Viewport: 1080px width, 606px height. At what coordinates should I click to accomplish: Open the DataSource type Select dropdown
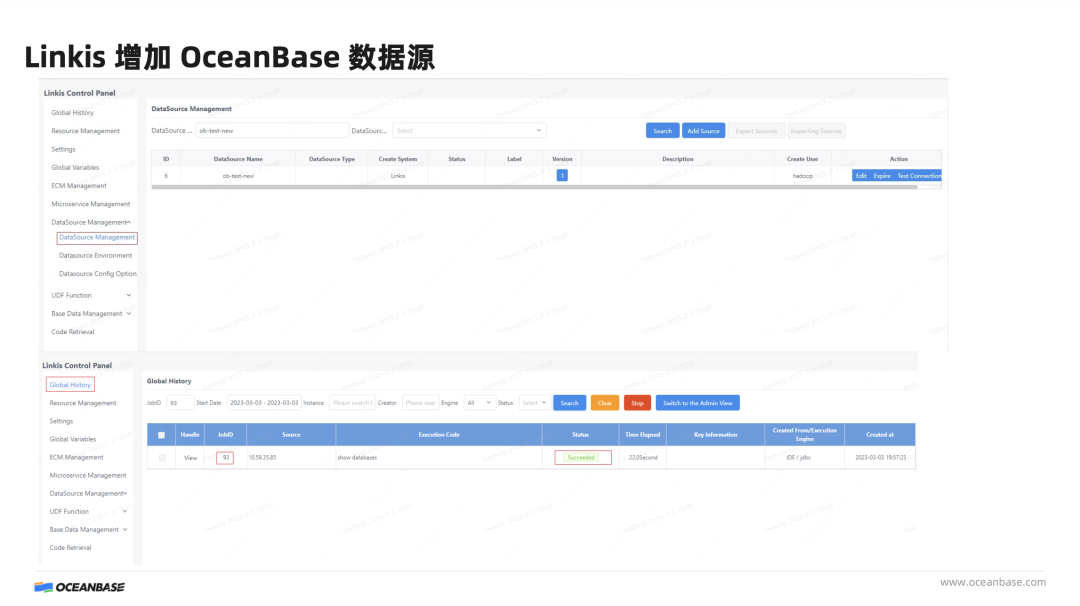click(469, 130)
